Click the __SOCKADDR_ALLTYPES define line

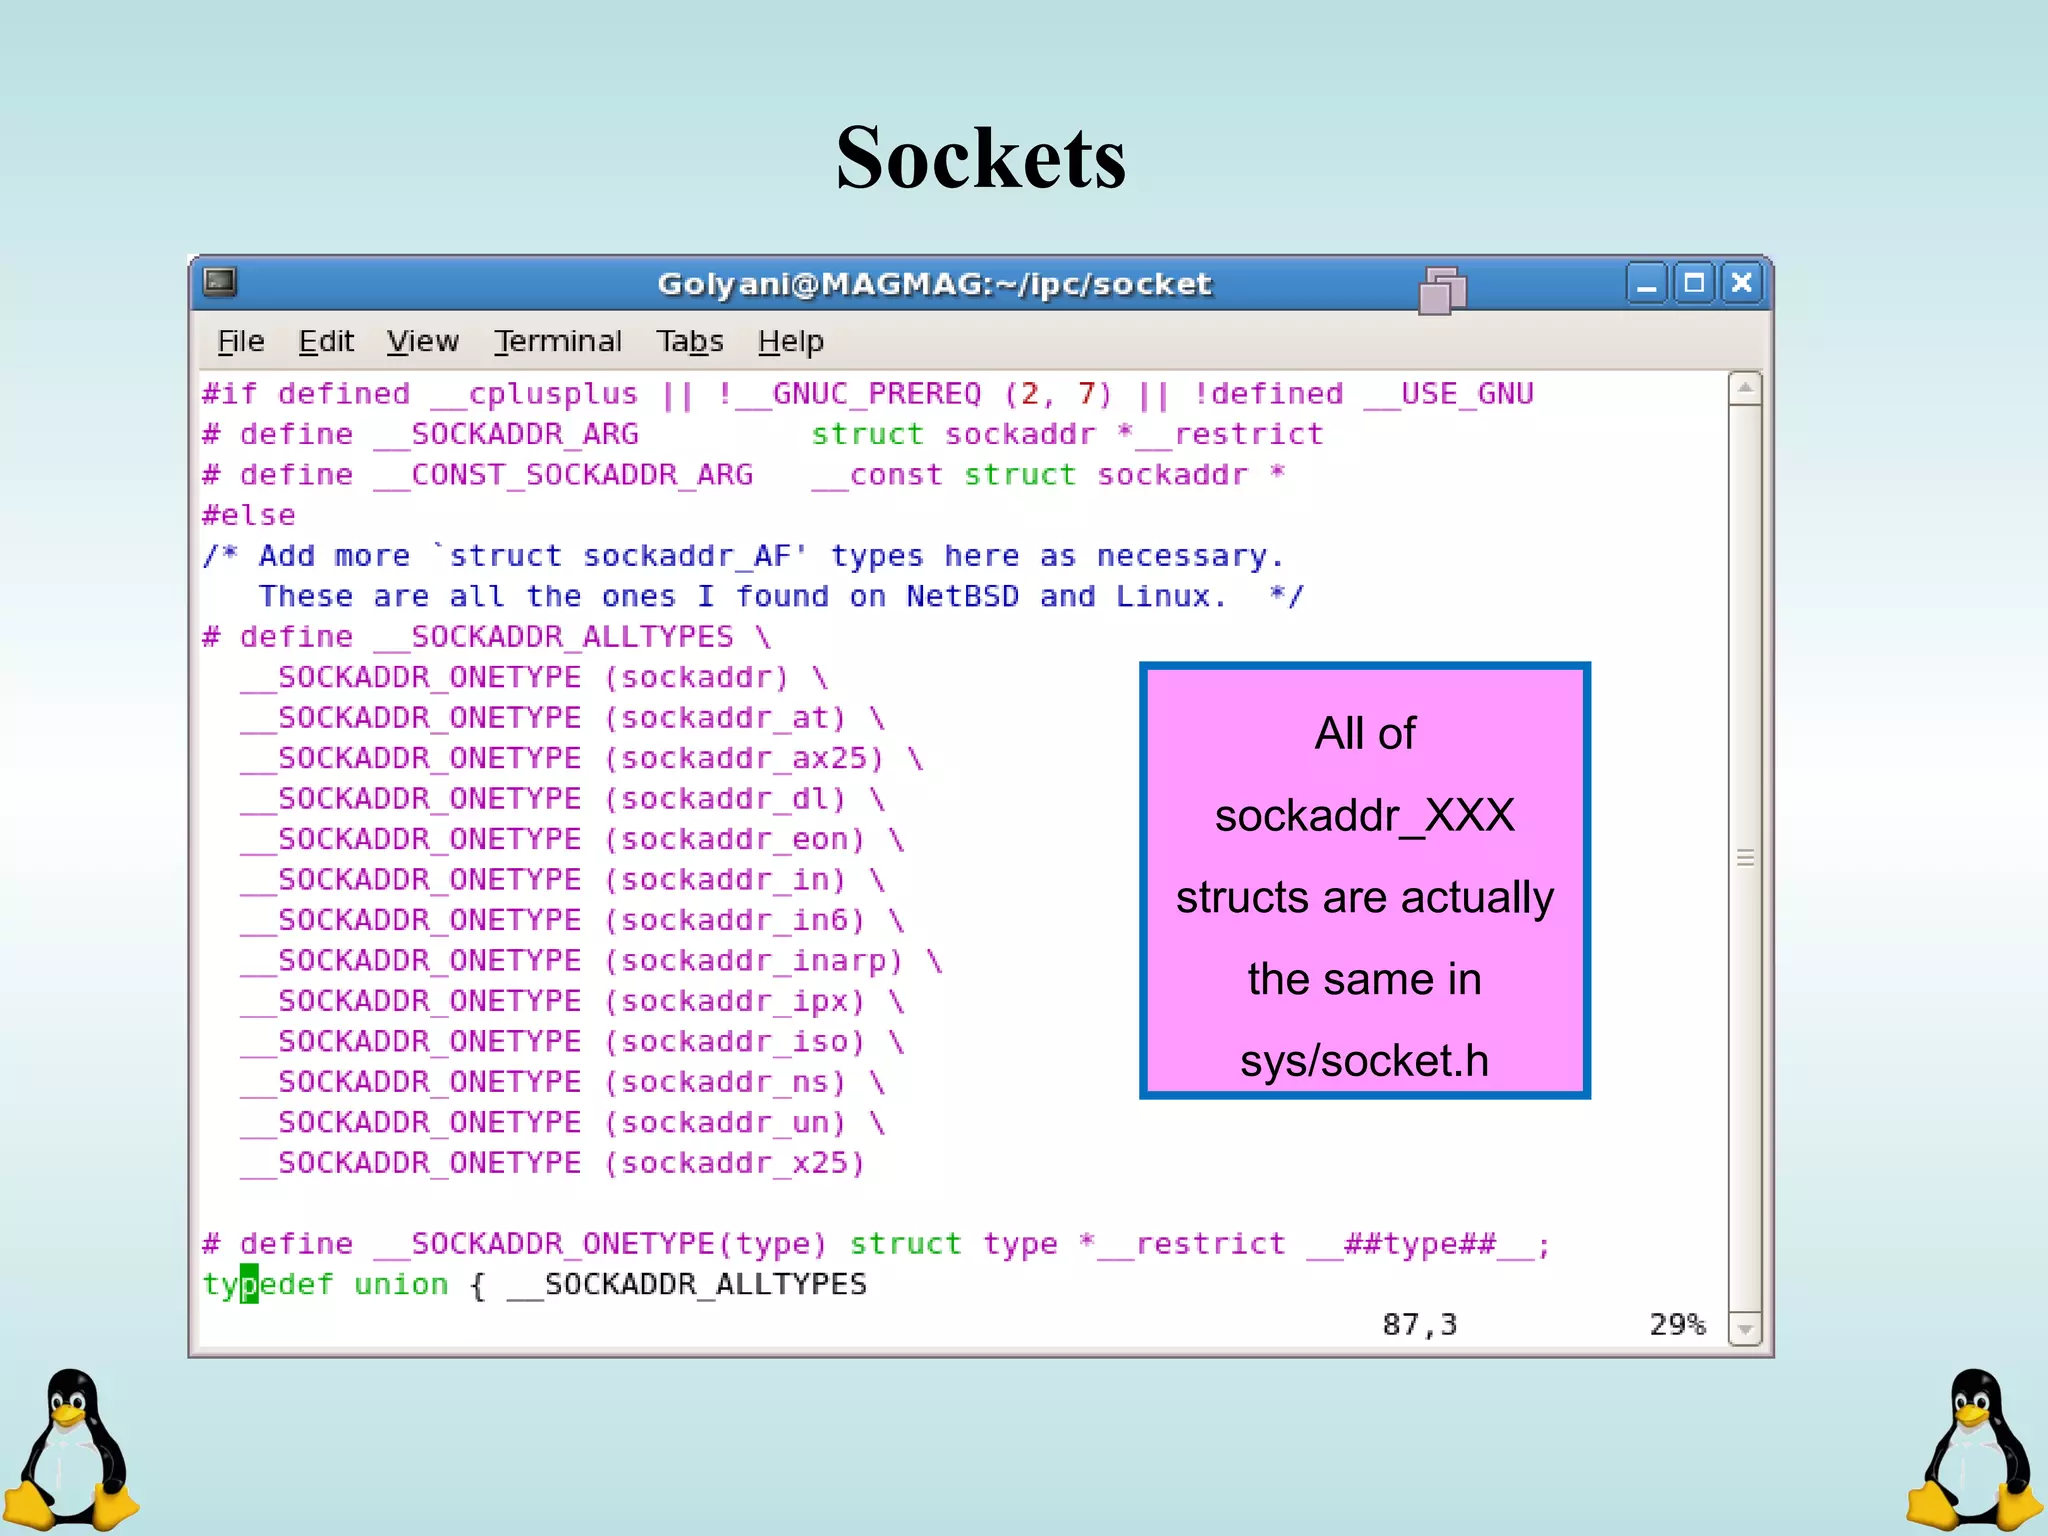pyautogui.click(x=487, y=637)
